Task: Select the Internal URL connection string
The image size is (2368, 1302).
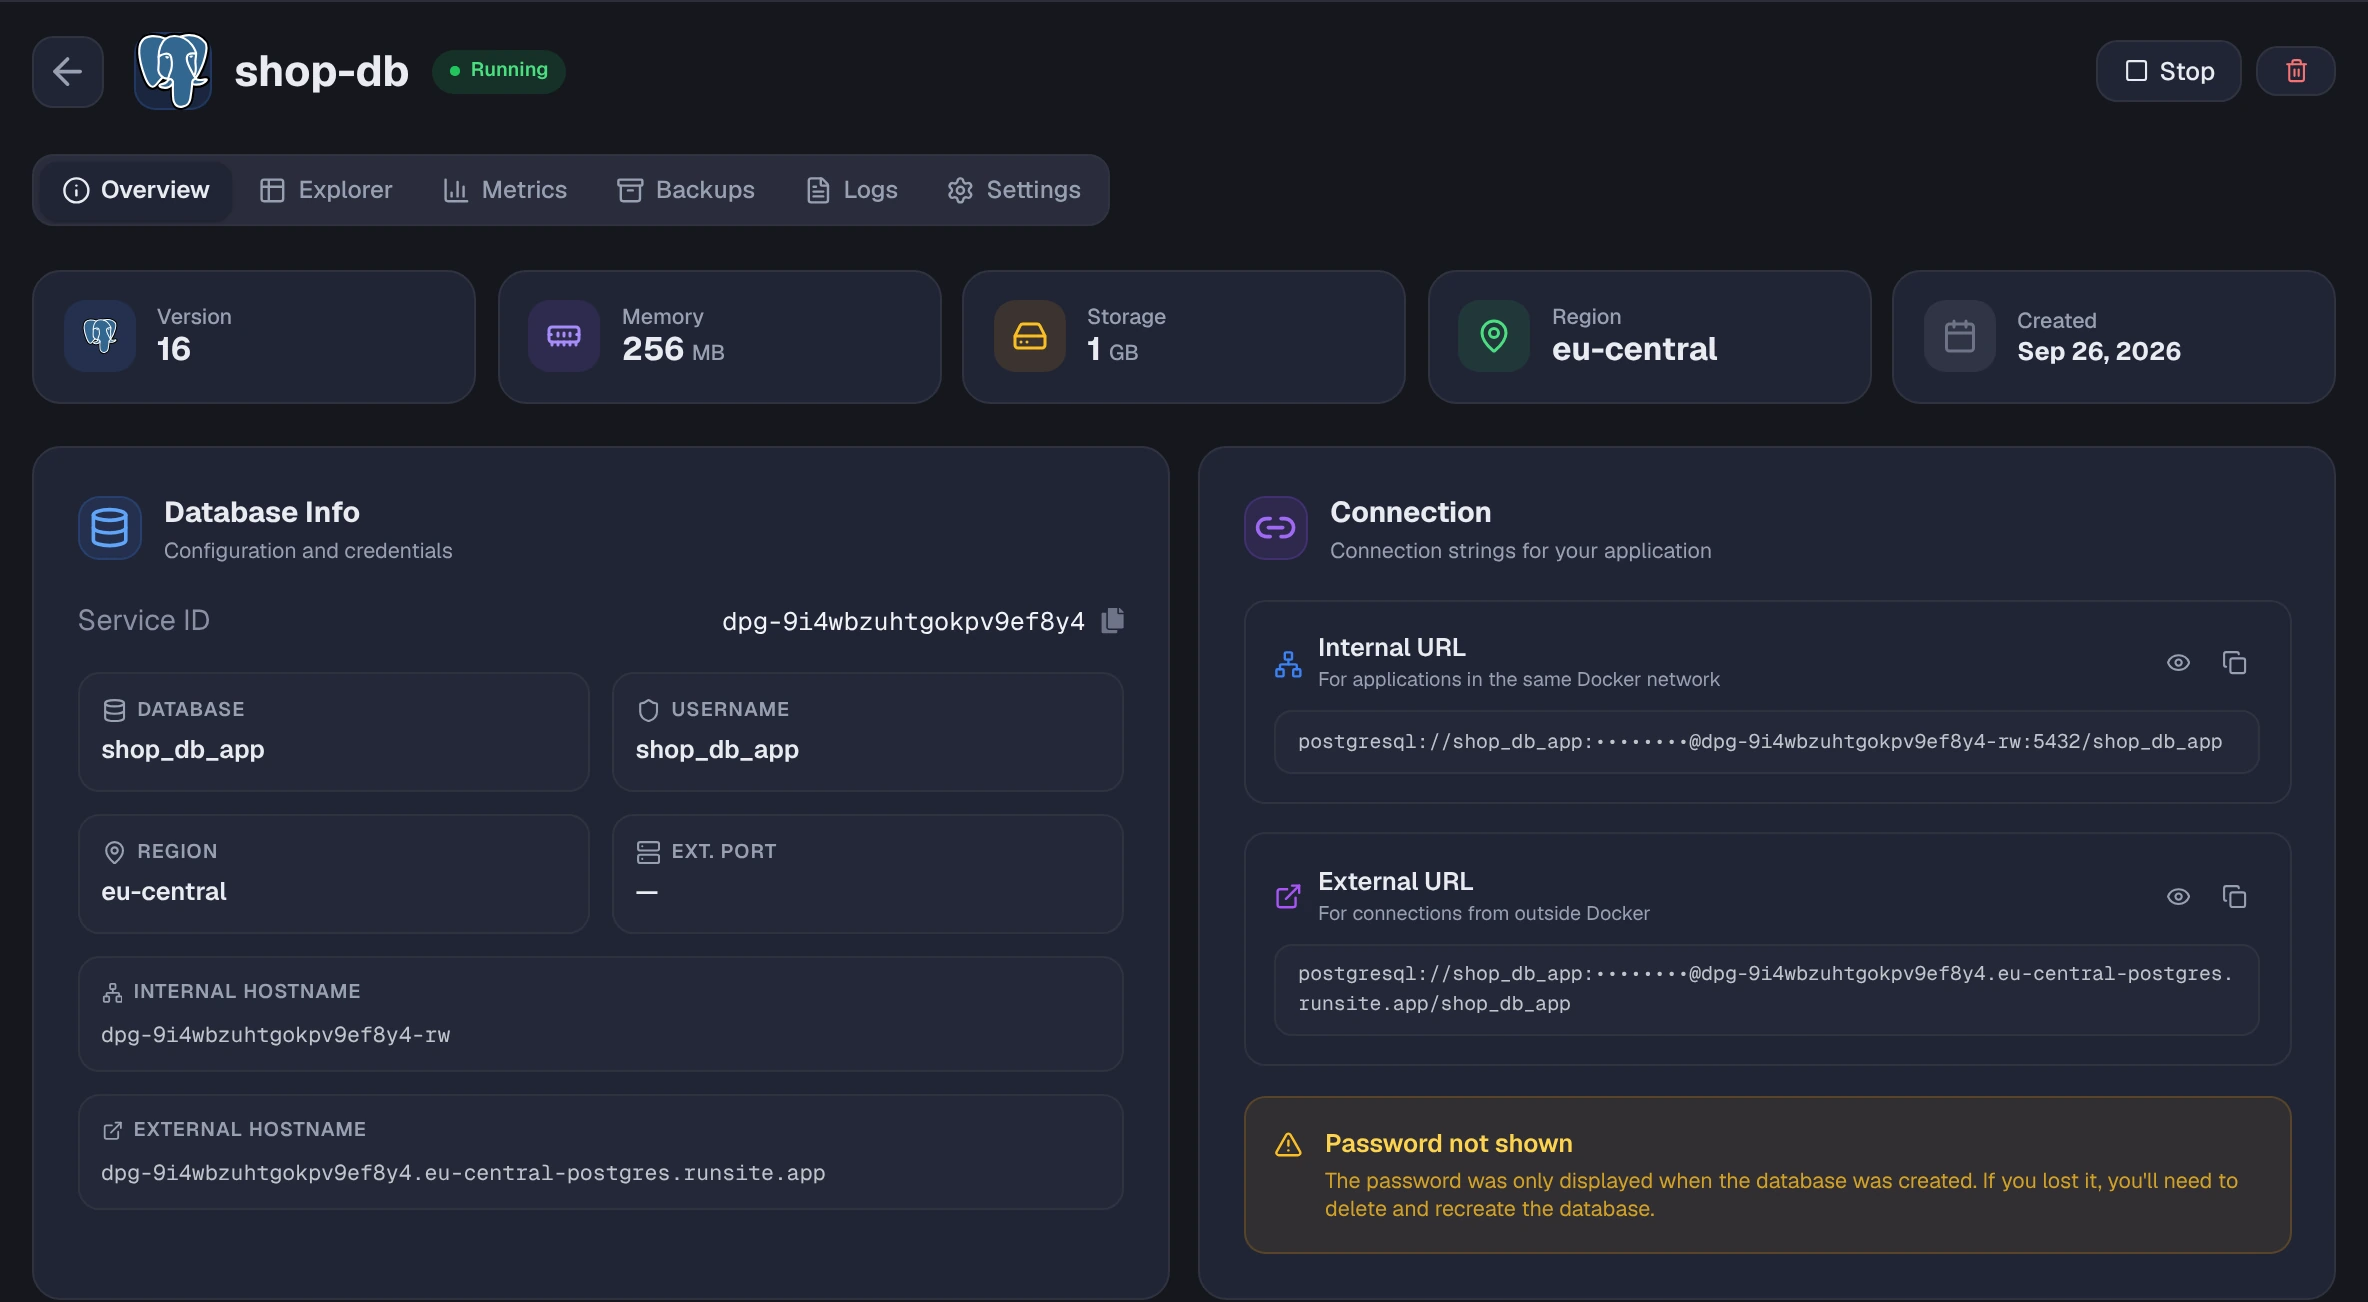Action: 1766,742
